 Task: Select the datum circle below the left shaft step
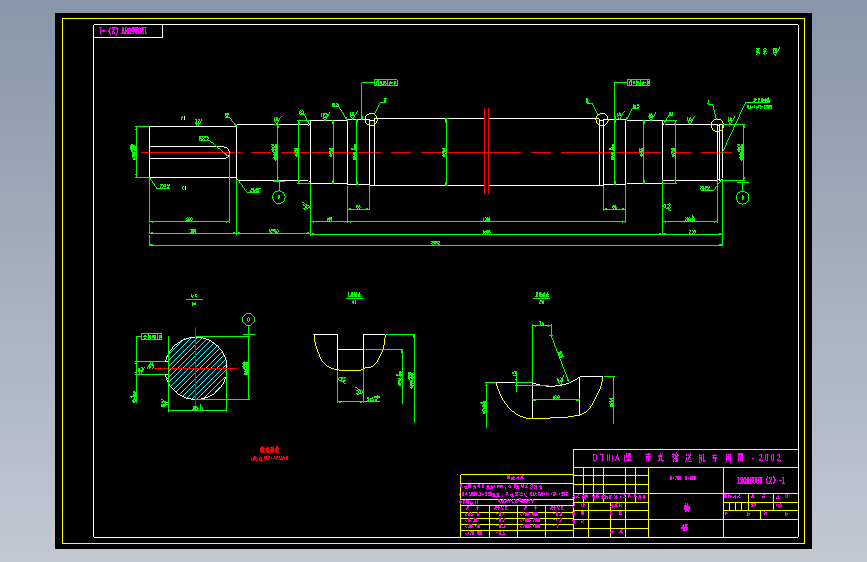(x=279, y=197)
